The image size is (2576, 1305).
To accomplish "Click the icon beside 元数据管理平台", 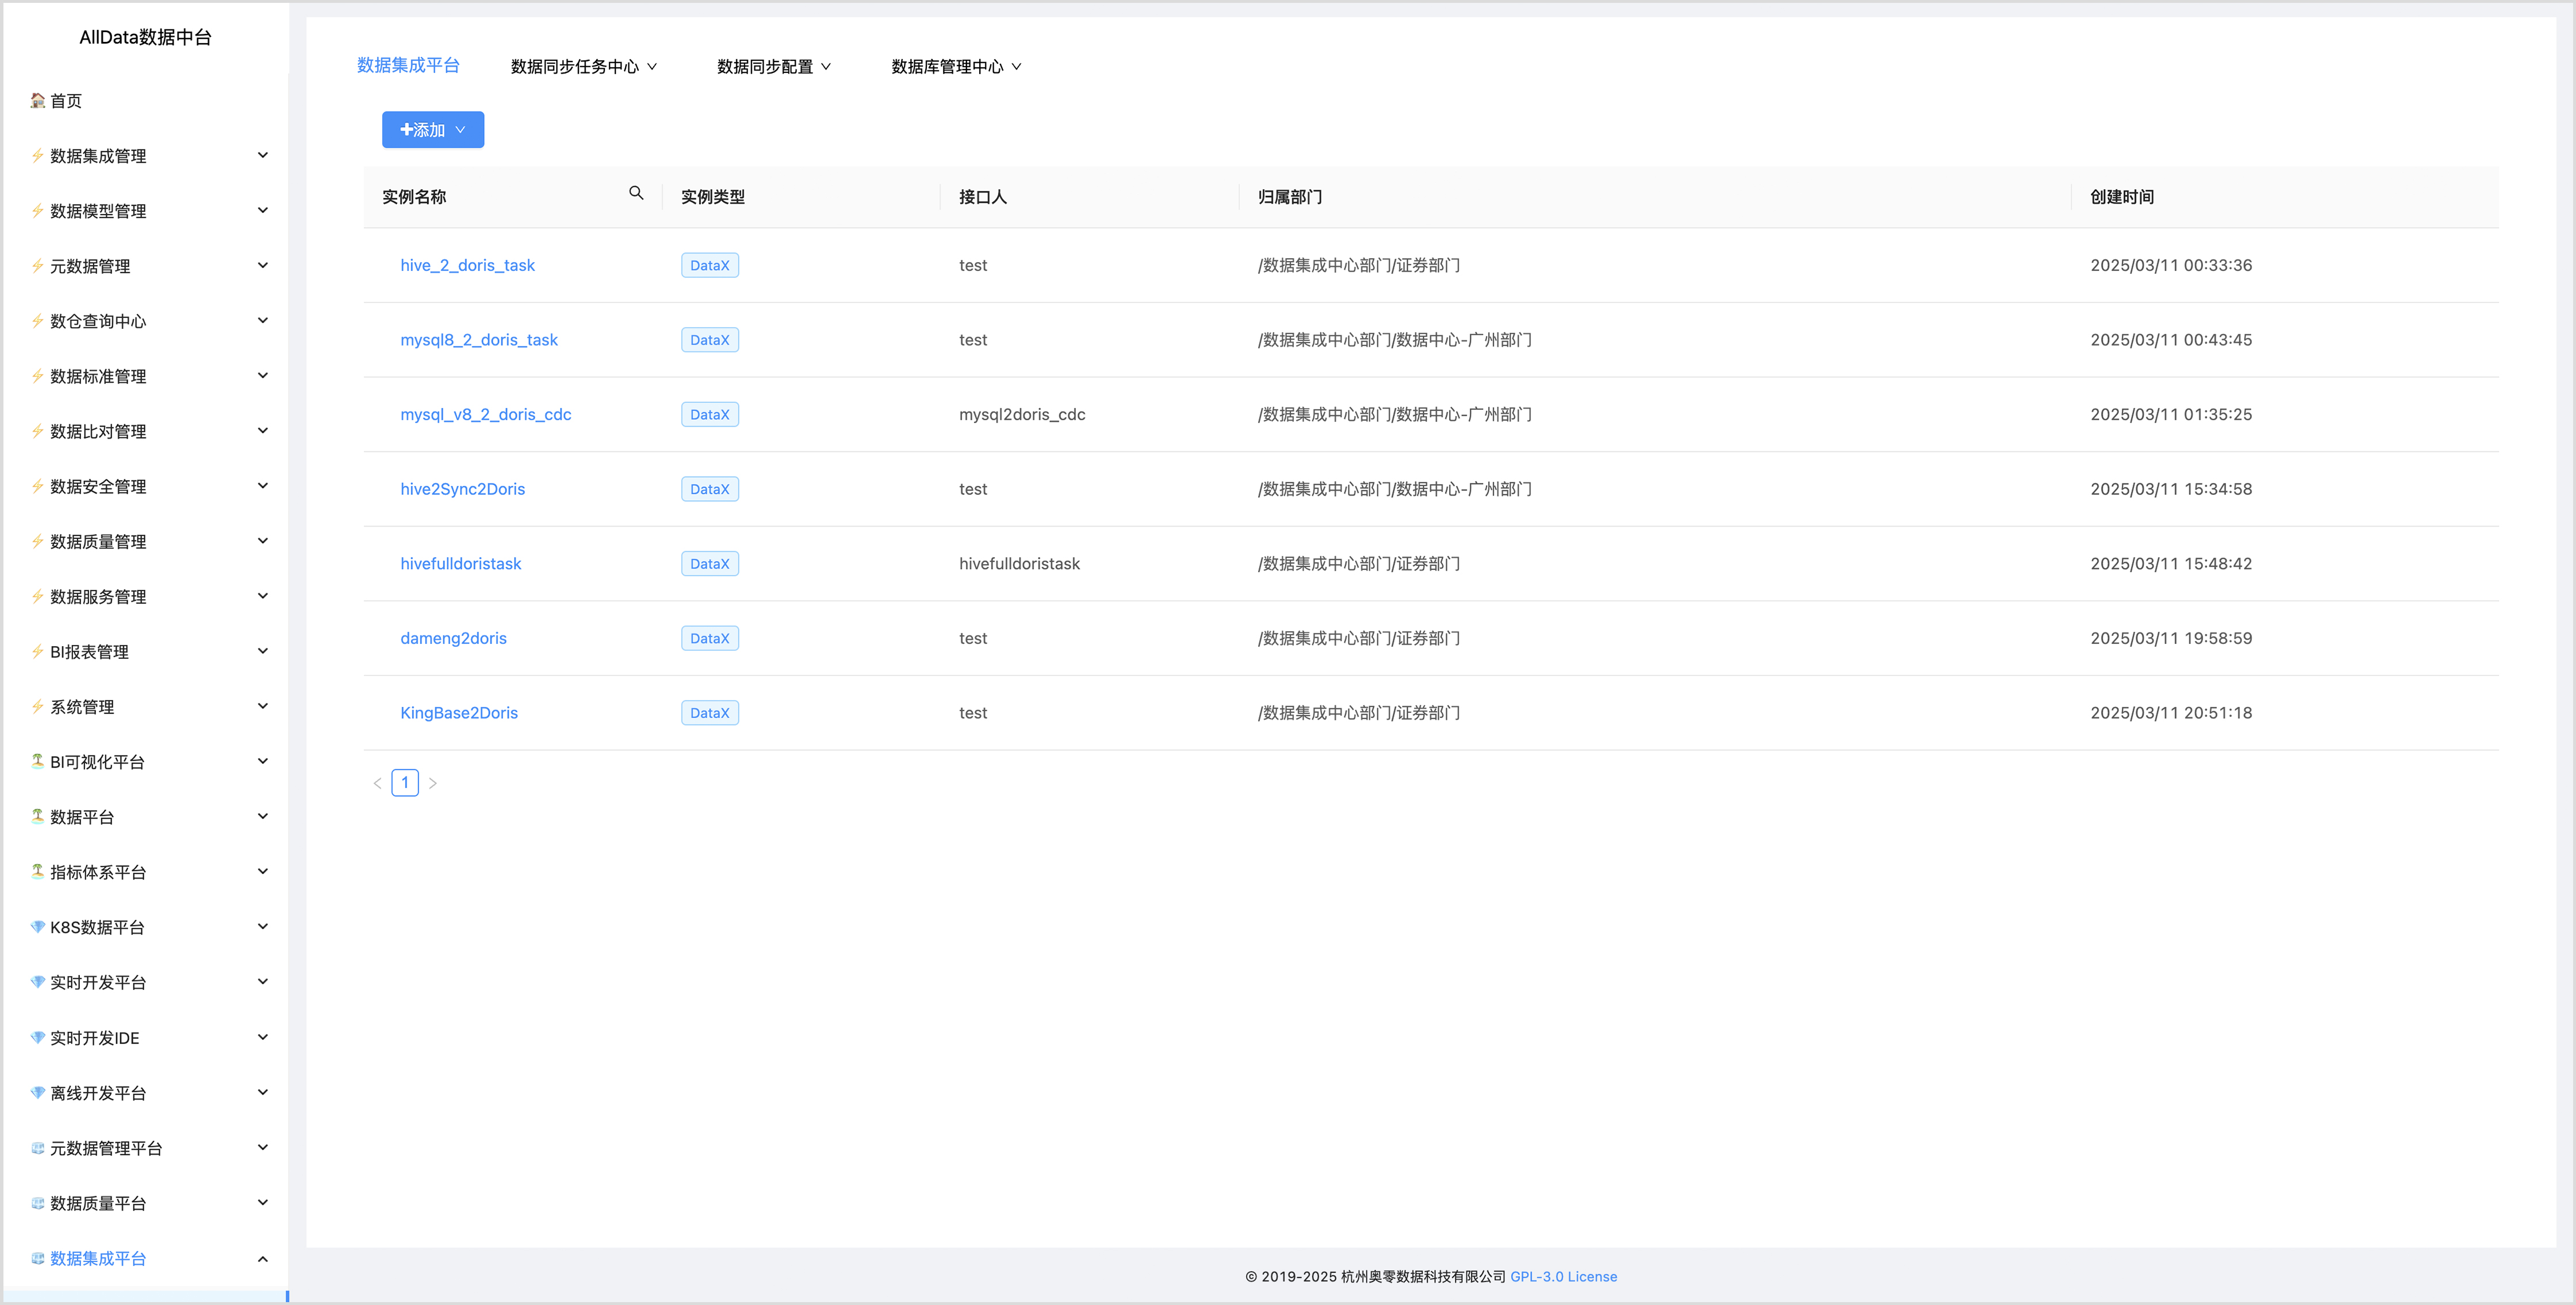I will 38,1147.
